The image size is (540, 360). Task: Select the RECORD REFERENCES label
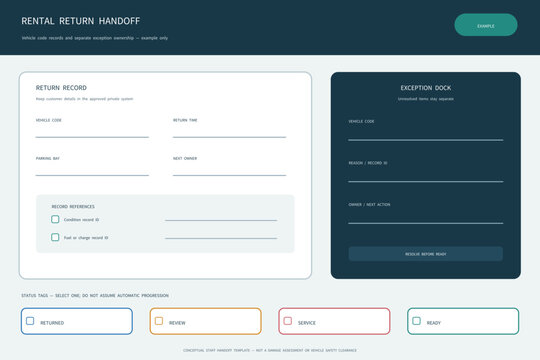click(x=73, y=206)
